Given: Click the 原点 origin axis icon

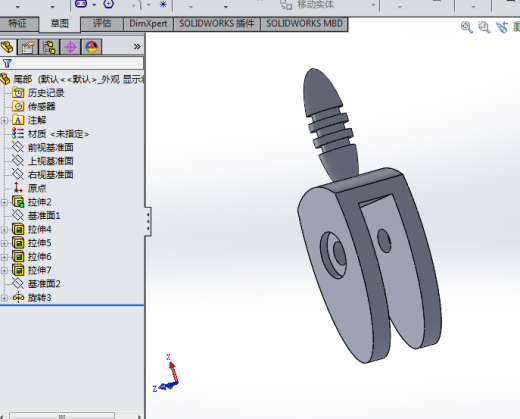Looking at the screenshot, I should click(18, 188).
